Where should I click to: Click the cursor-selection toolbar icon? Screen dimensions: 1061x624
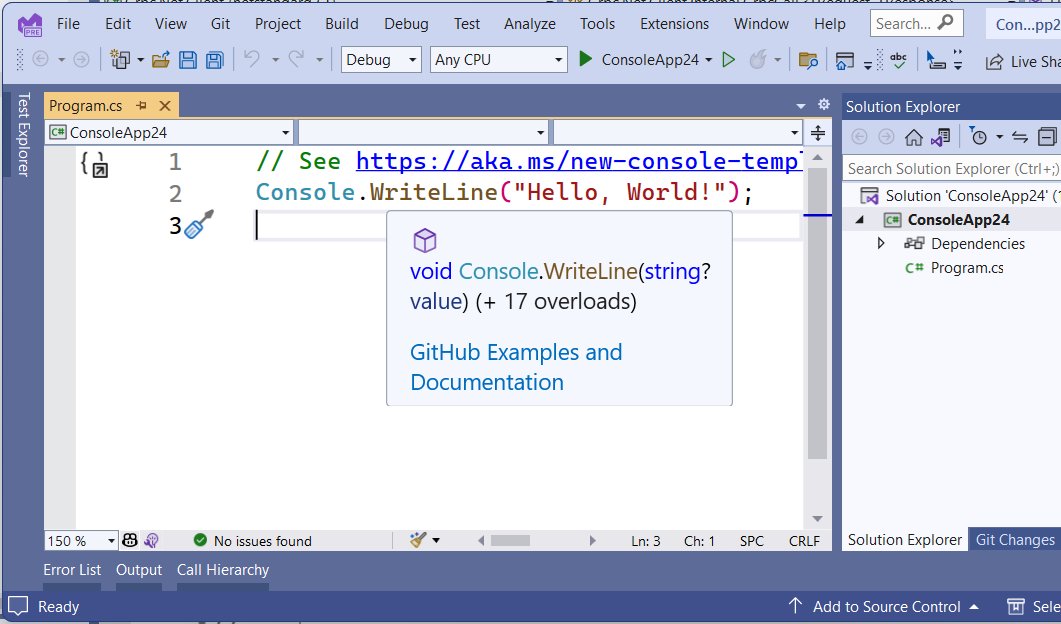pyautogui.click(x=936, y=60)
